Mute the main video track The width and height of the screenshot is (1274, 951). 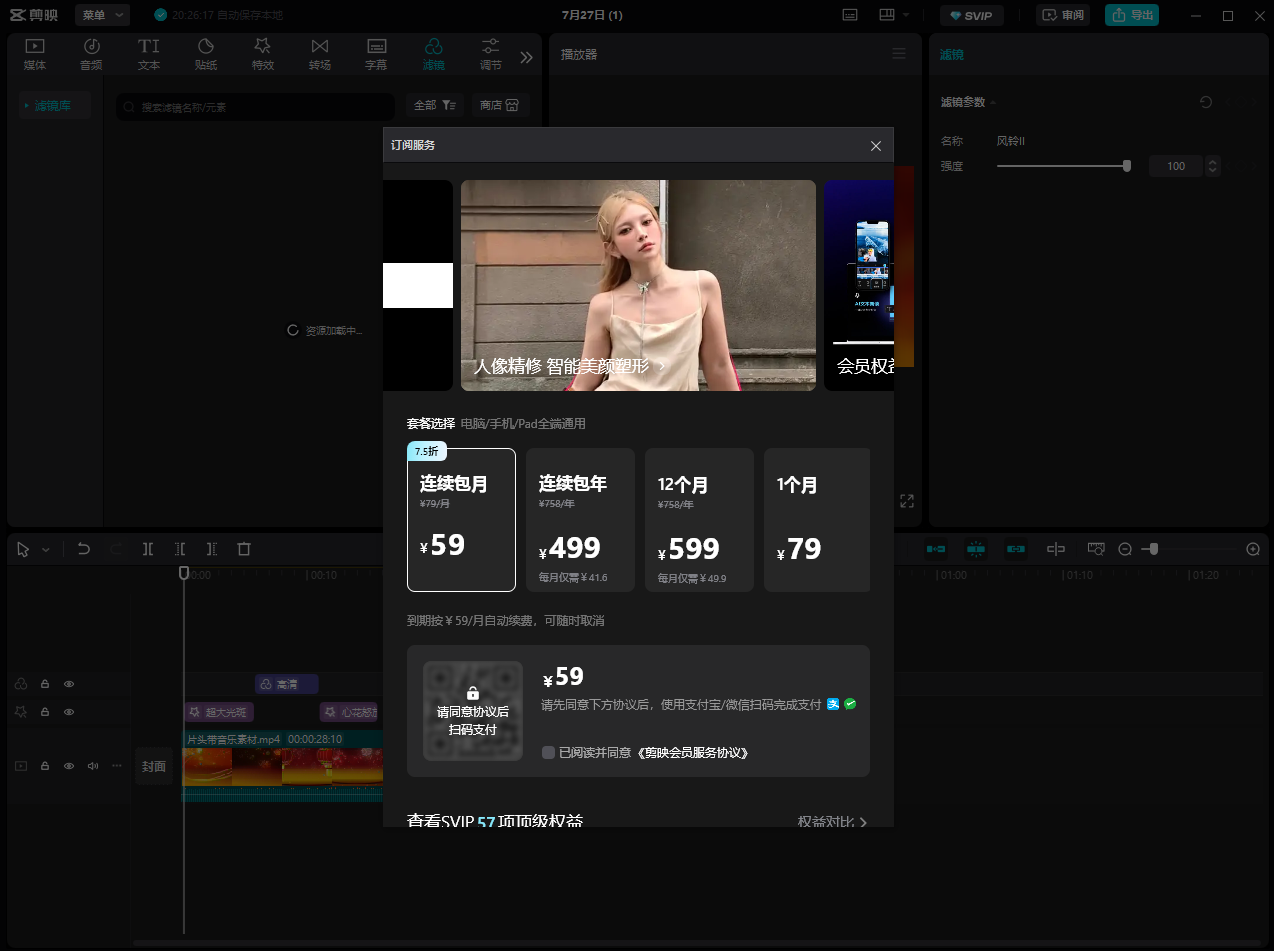(x=93, y=766)
